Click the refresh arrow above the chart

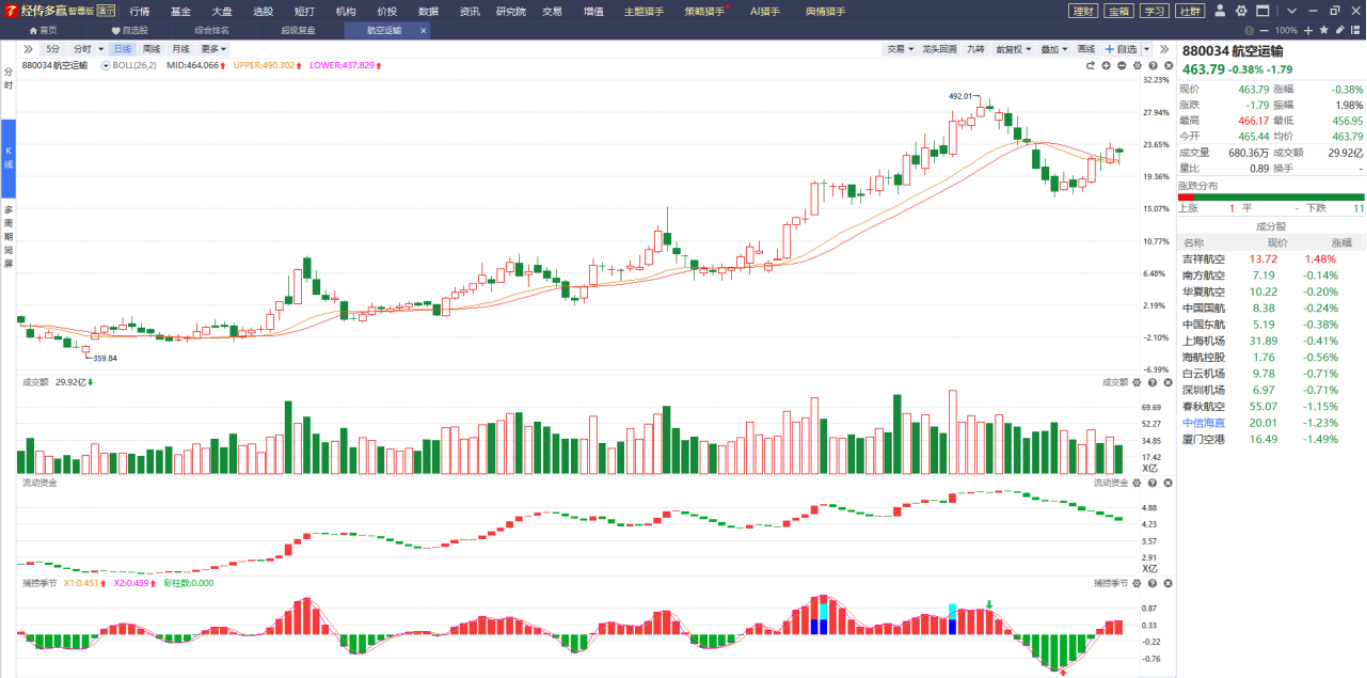point(1091,66)
